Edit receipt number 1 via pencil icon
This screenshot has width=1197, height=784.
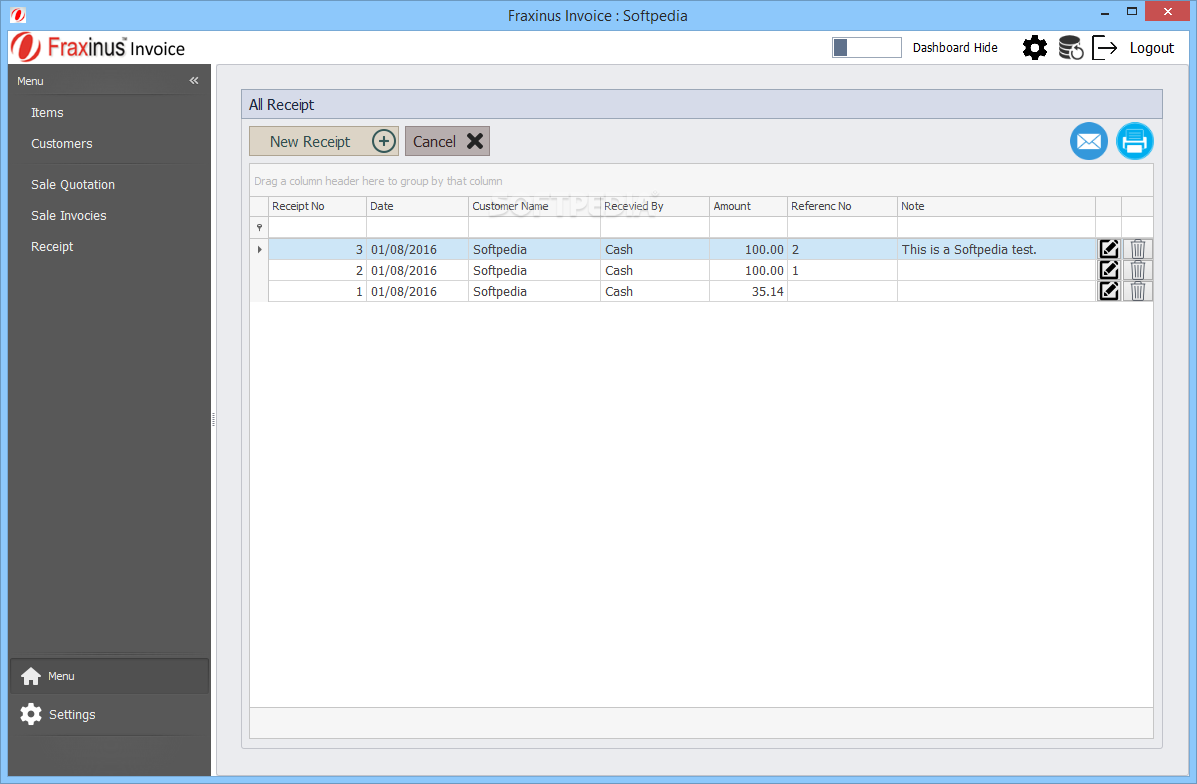pos(1108,291)
